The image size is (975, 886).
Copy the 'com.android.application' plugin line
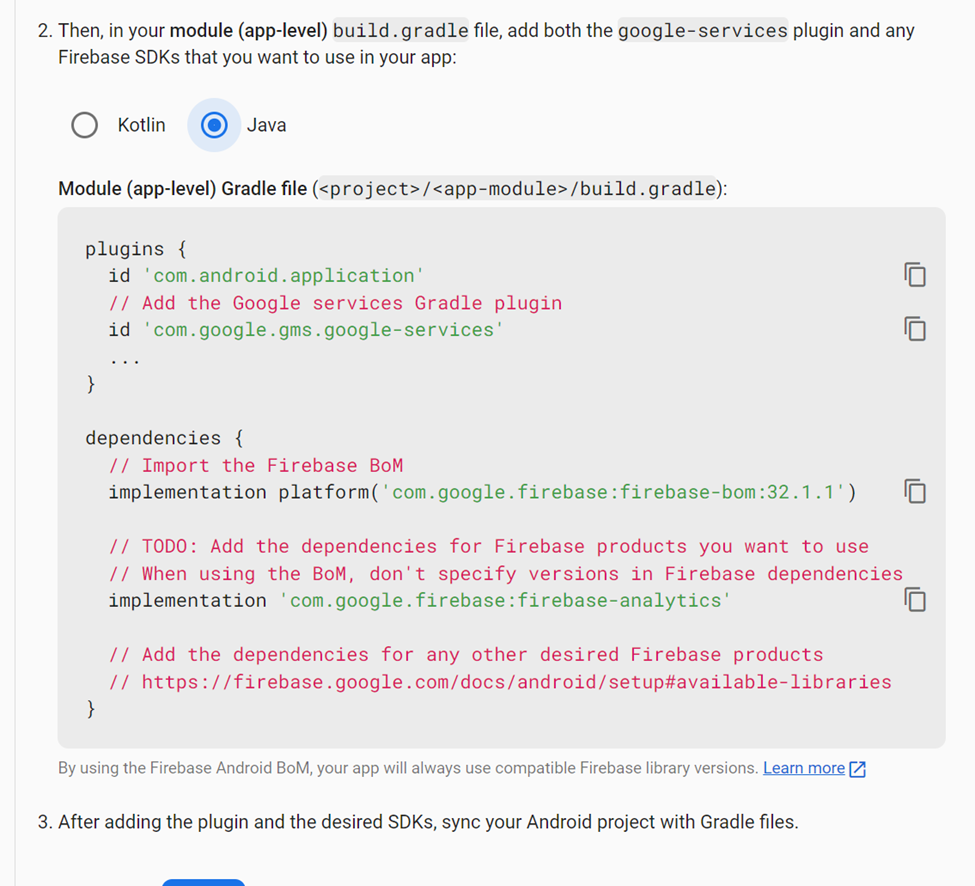click(915, 275)
